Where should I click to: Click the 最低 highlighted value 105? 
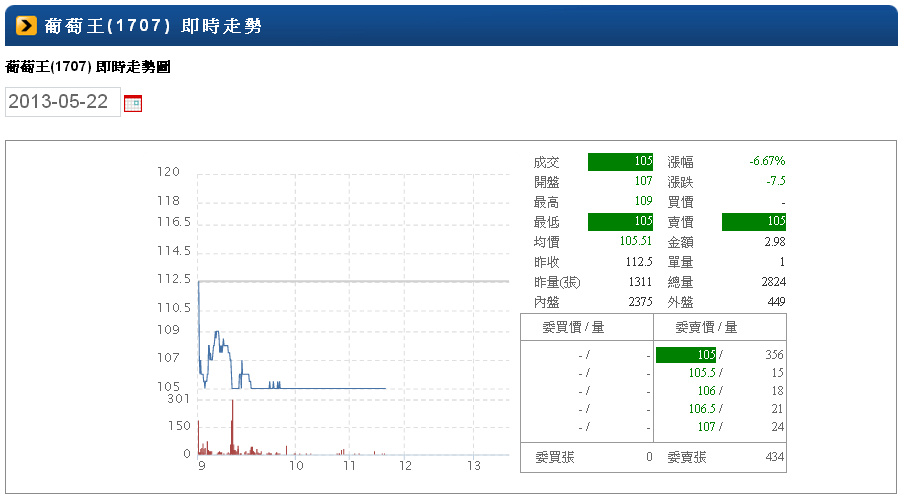(620, 221)
